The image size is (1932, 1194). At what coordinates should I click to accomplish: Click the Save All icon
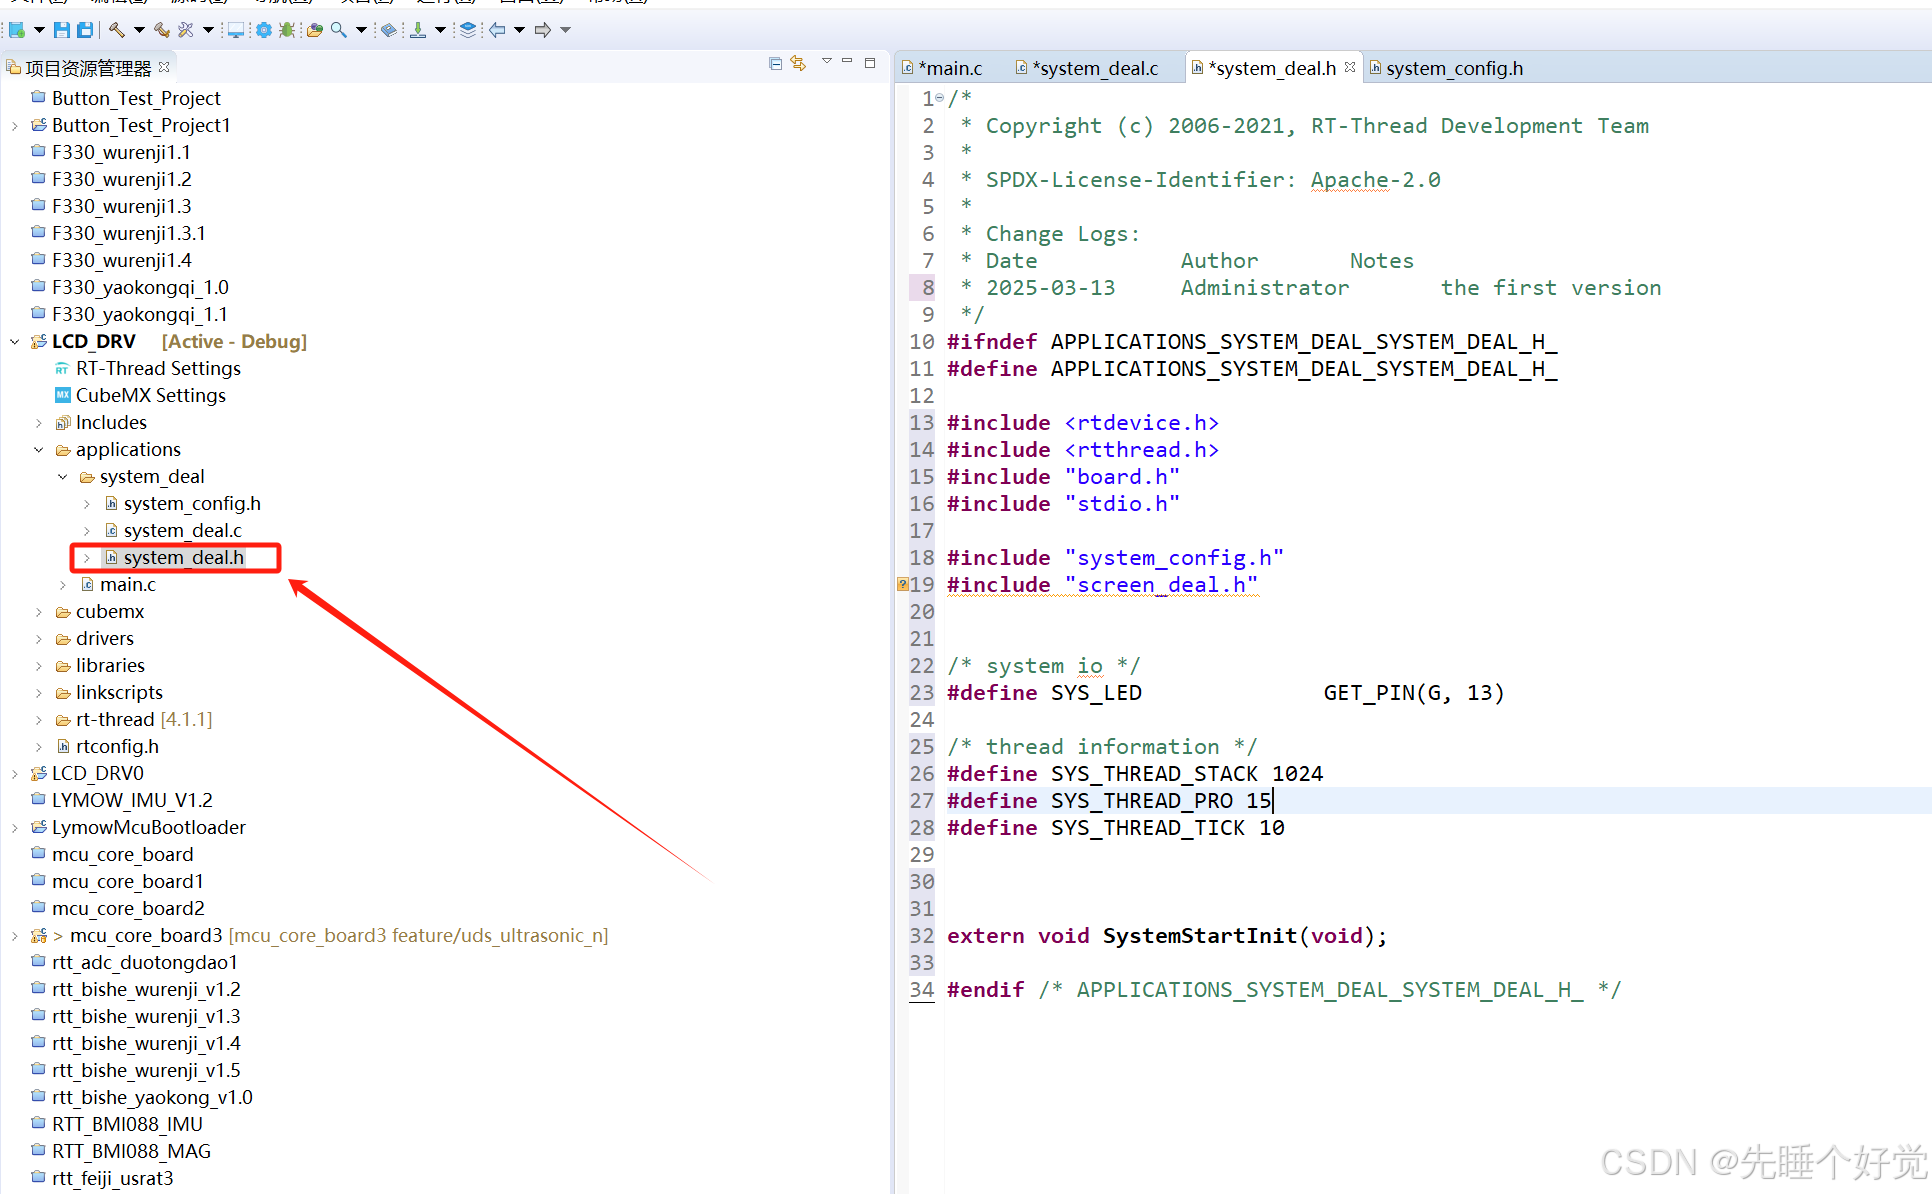[x=86, y=30]
